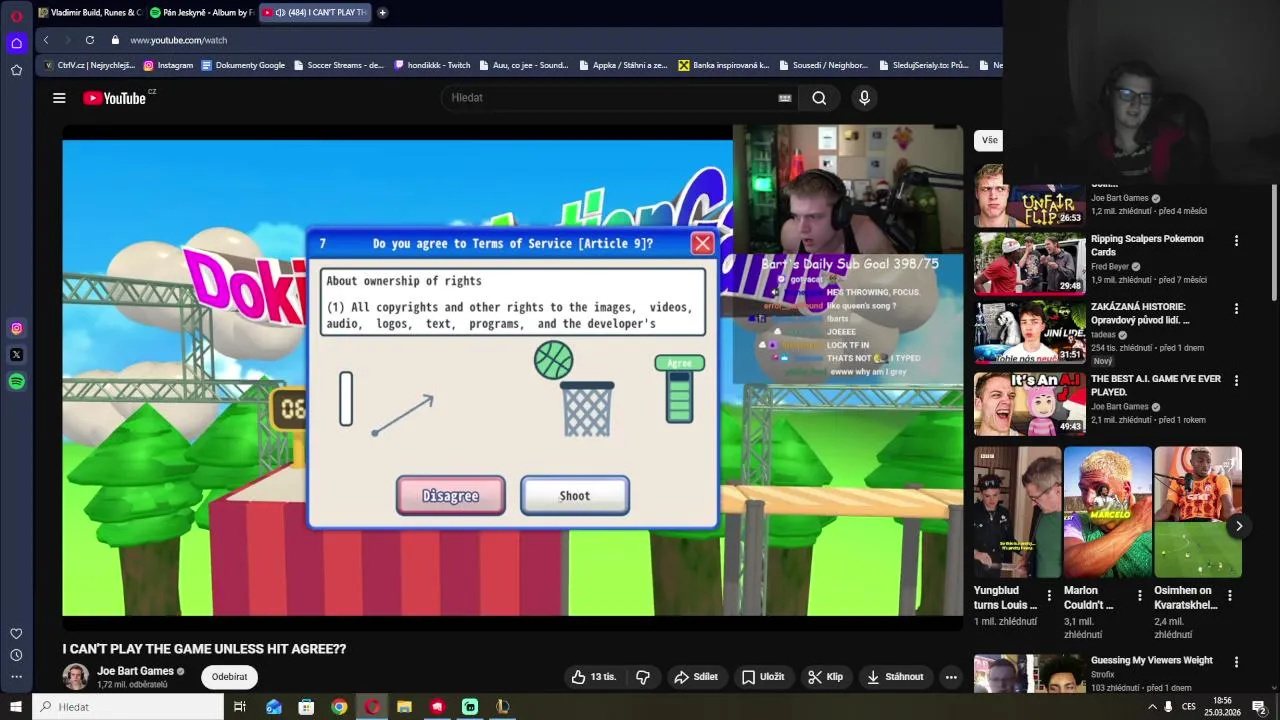Open Chrome from the taskbar

coord(339,707)
